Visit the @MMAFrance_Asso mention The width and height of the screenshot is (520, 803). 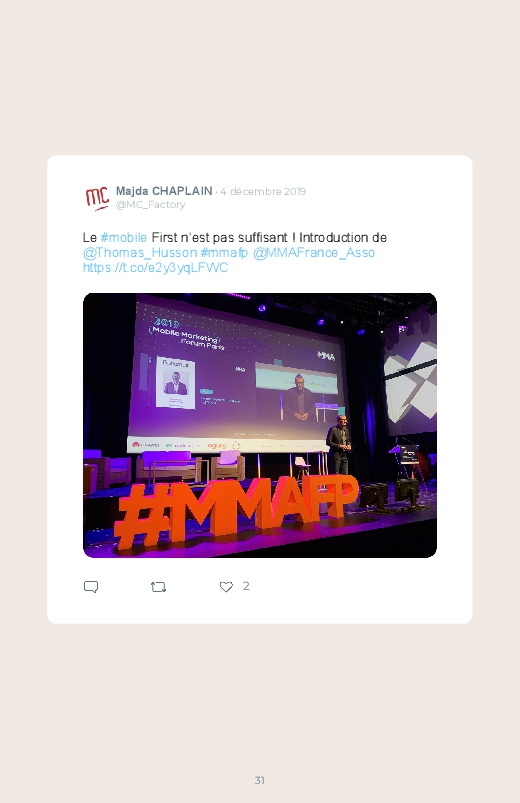[x=314, y=252]
